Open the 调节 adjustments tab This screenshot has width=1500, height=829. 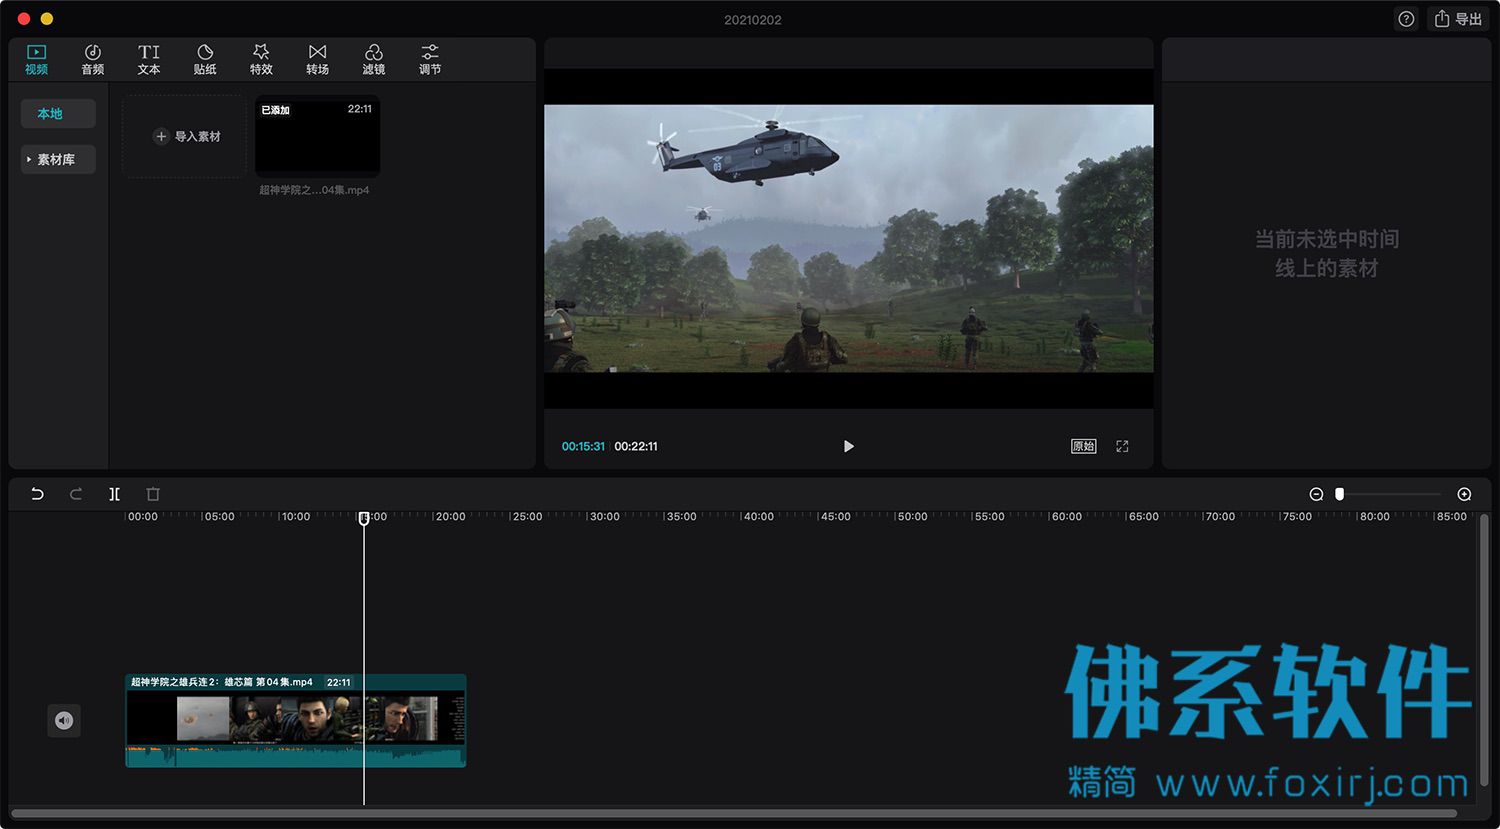430,60
